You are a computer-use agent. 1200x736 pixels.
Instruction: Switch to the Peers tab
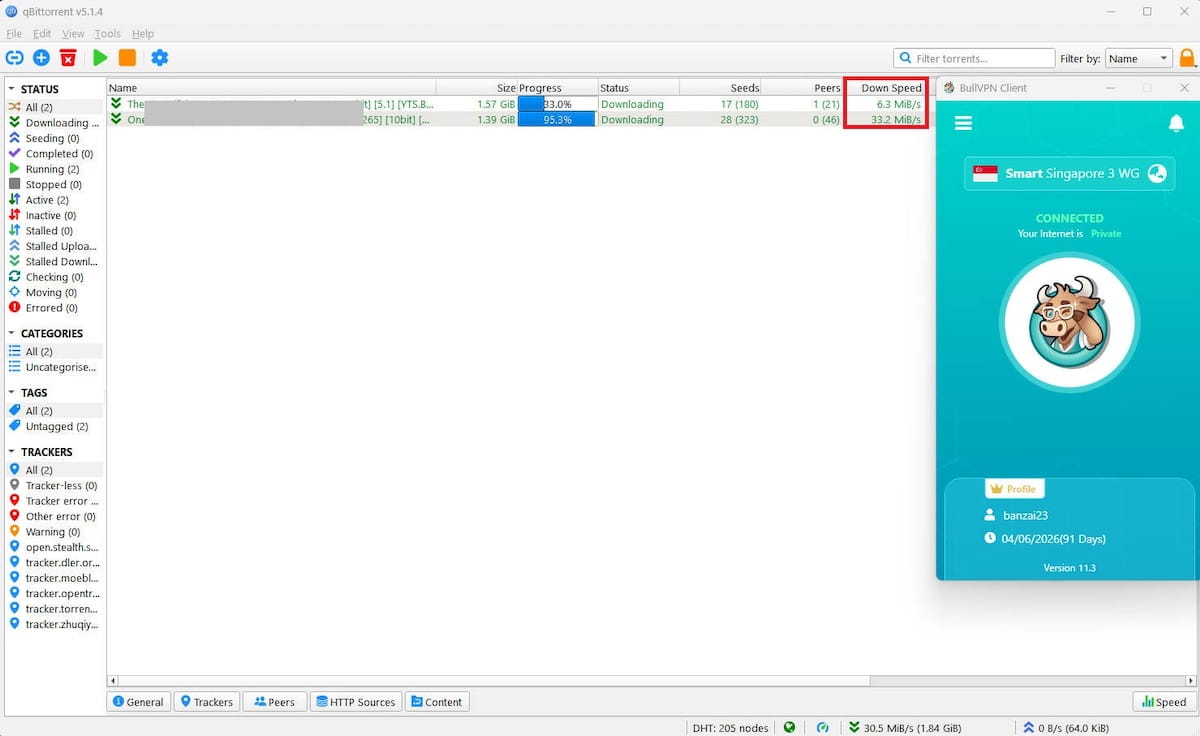tap(274, 701)
